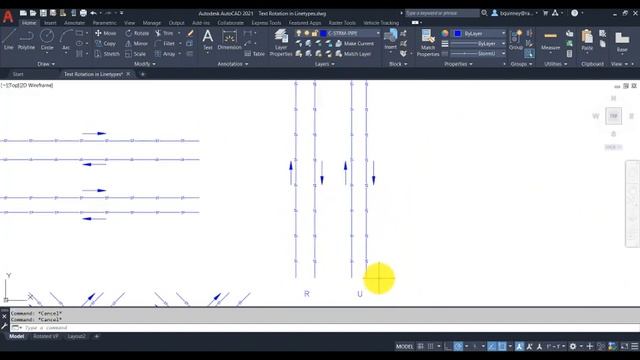Click the Array tool
This screenshot has height=360, width=640.
(x=165, y=53)
